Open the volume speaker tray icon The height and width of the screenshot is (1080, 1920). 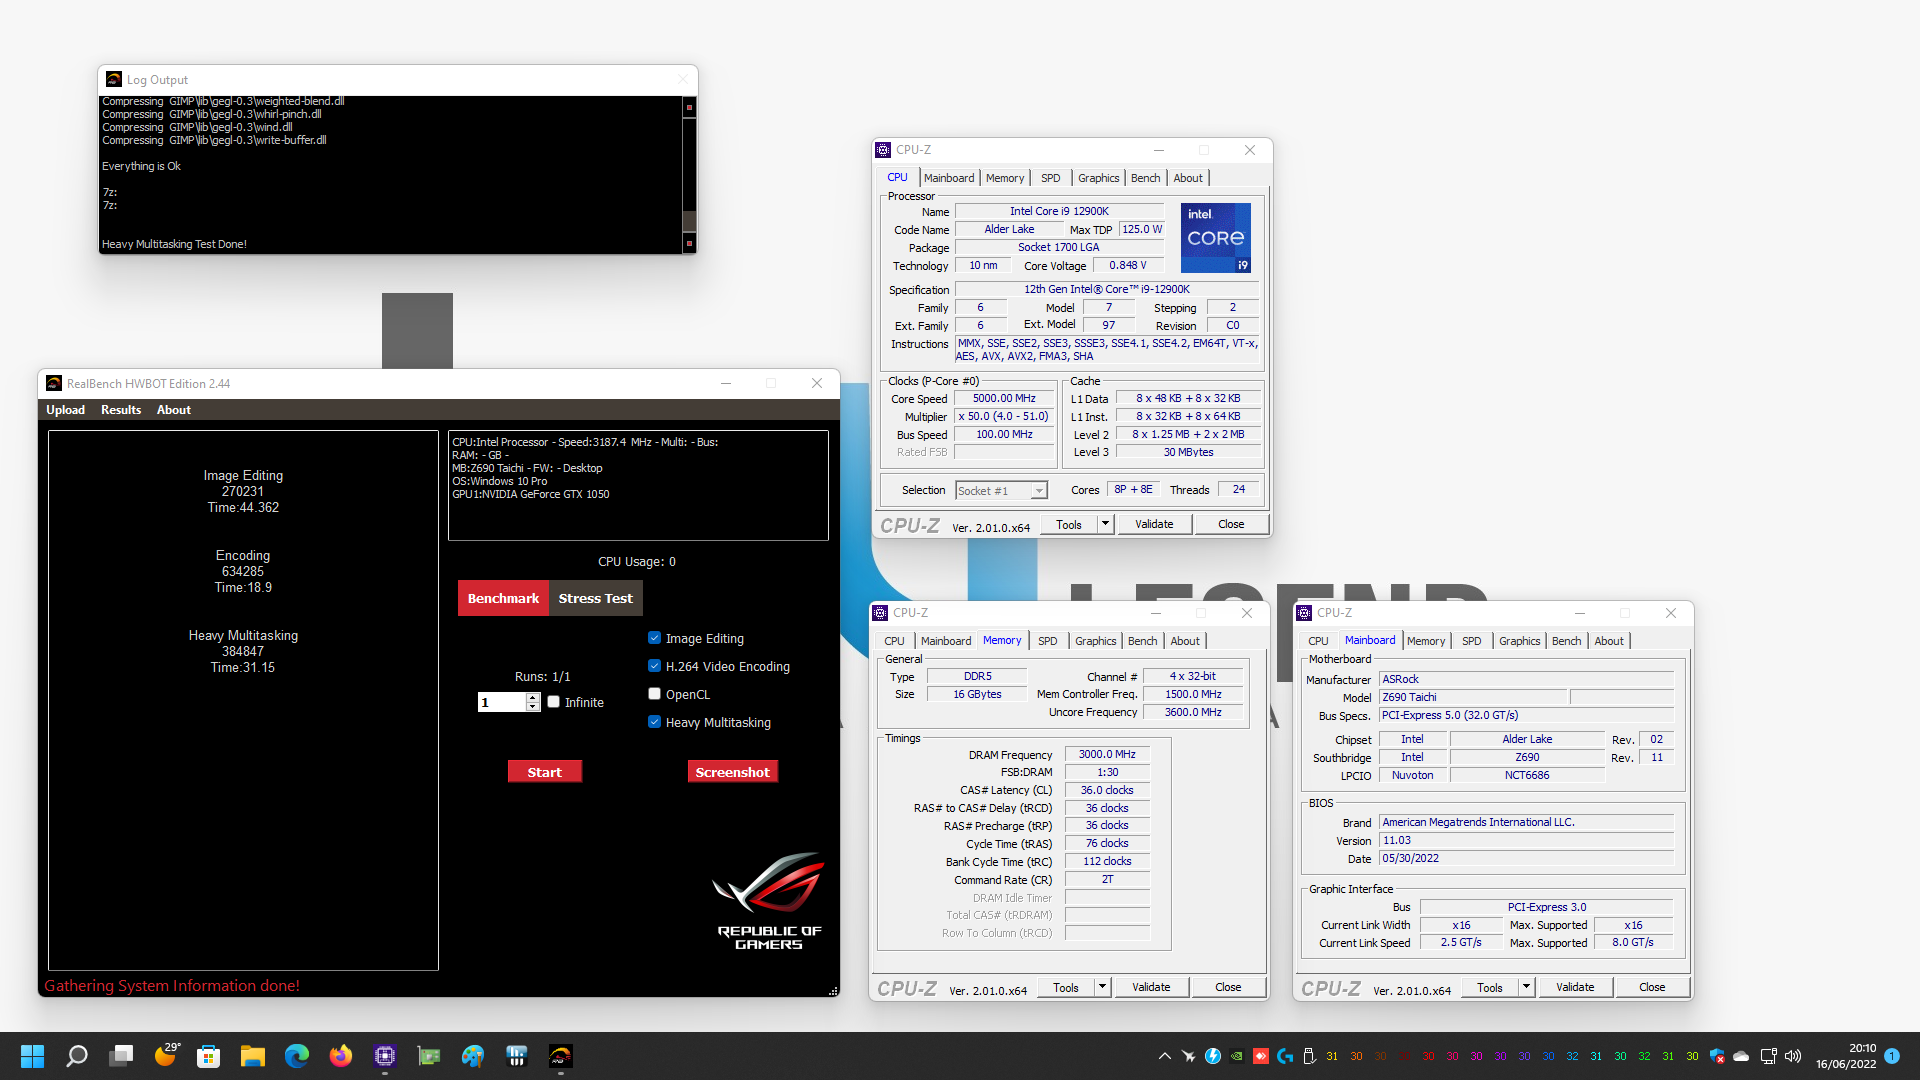(x=1793, y=1056)
